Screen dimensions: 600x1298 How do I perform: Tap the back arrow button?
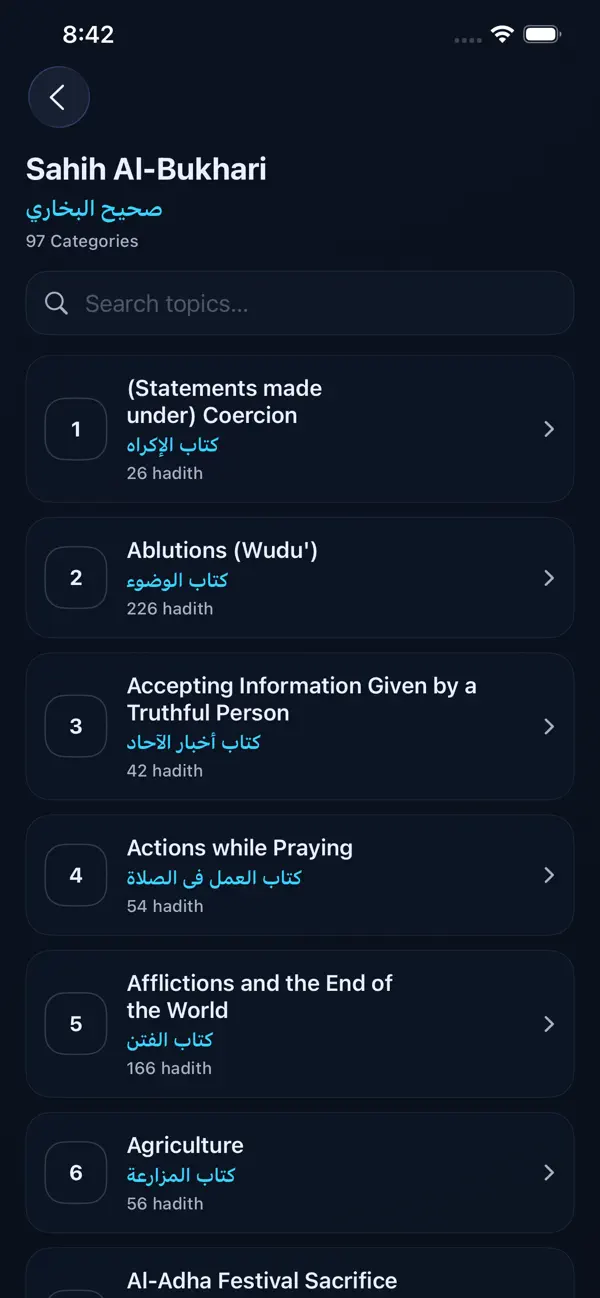(x=59, y=97)
